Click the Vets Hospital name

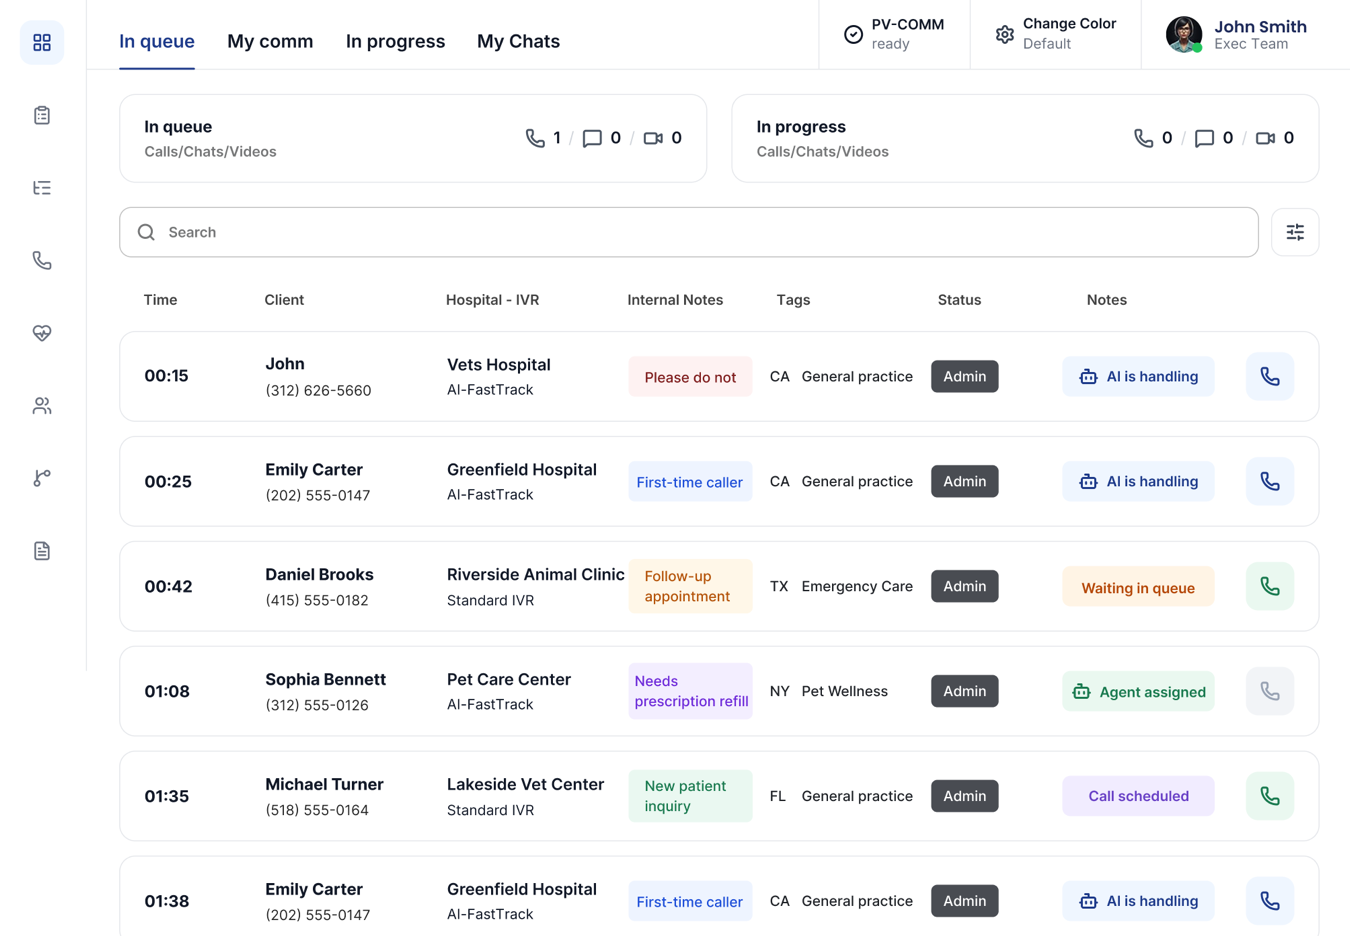498,365
